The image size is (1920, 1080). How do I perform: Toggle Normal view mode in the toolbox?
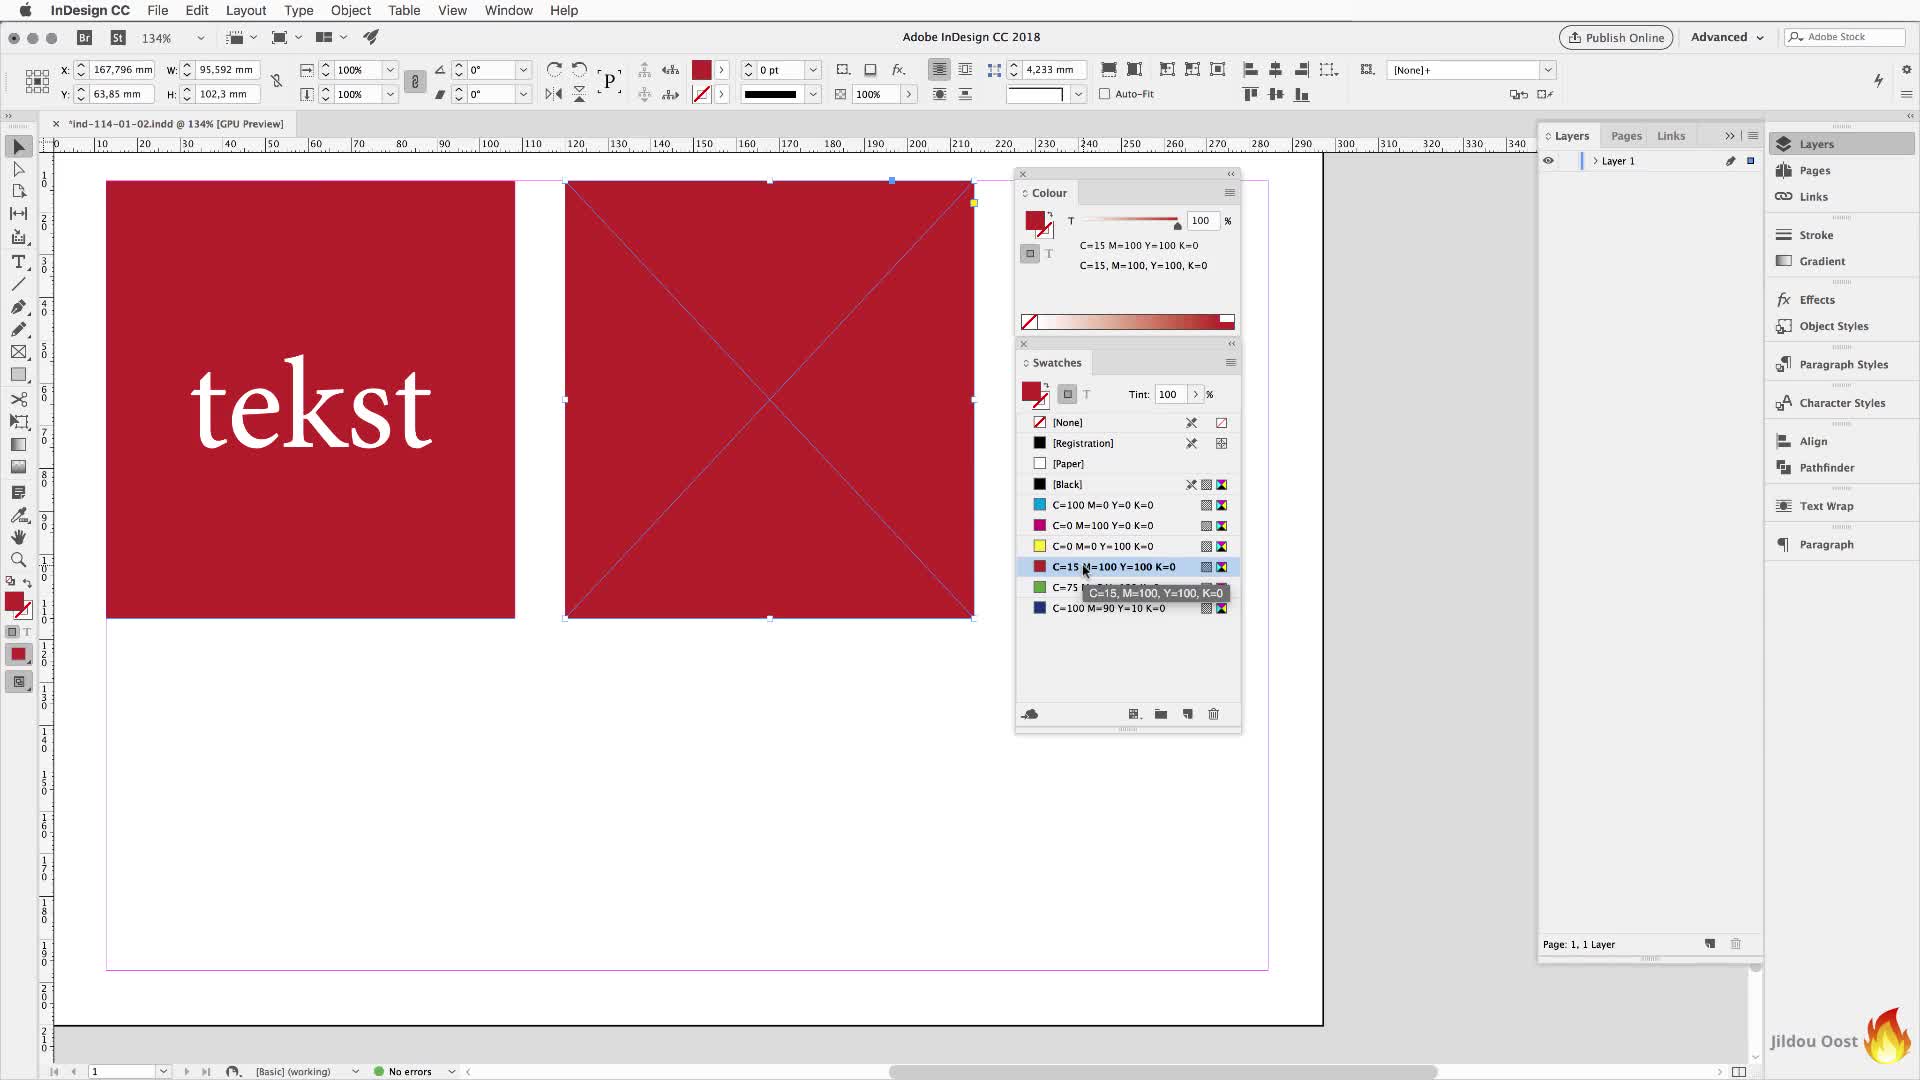pyautogui.click(x=18, y=682)
